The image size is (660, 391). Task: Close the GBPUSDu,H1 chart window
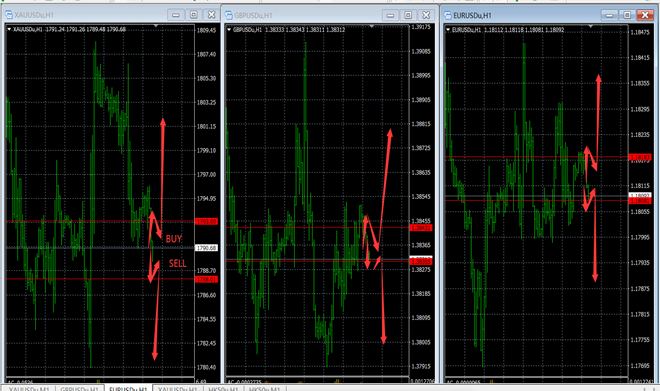(426, 15)
